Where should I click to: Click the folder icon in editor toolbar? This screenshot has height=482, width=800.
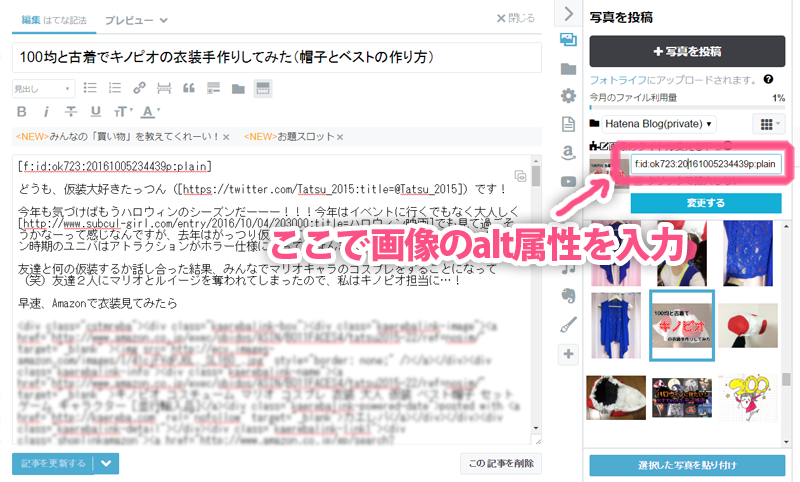[x=238, y=89]
